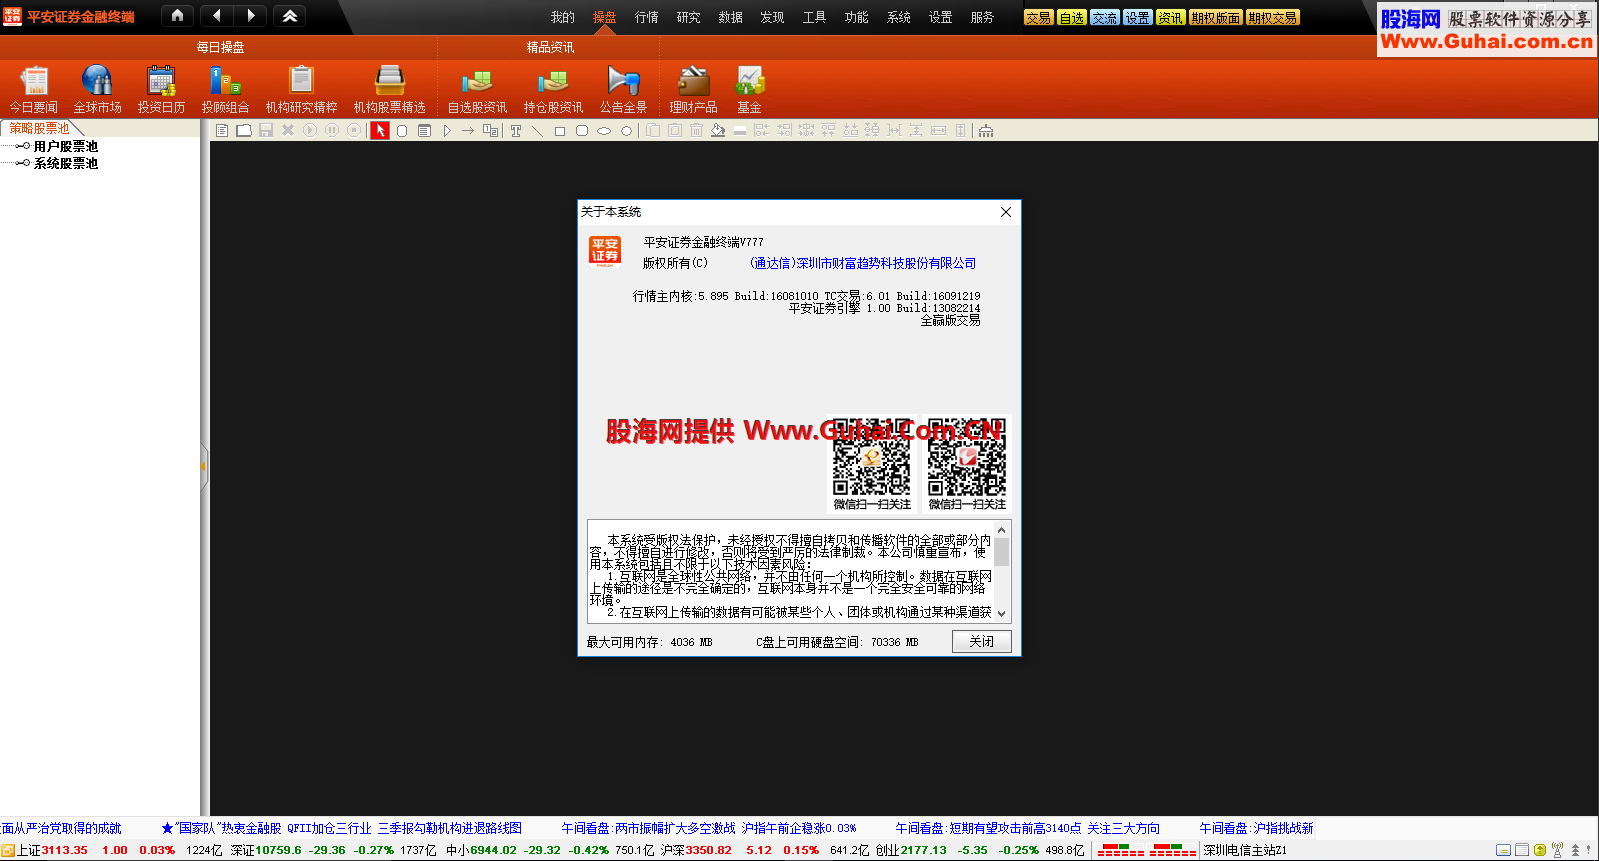Open 机构研究精粹 research icon
Image resolution: width=1599 pixels, height=861 pixels.
click(x=301, y=89)
